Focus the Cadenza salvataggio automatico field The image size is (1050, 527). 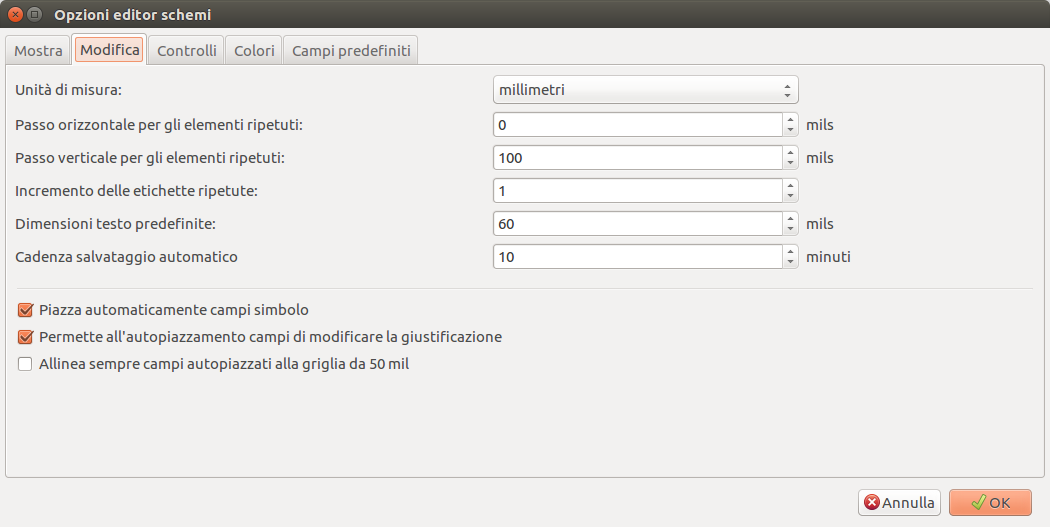point(638,256)
